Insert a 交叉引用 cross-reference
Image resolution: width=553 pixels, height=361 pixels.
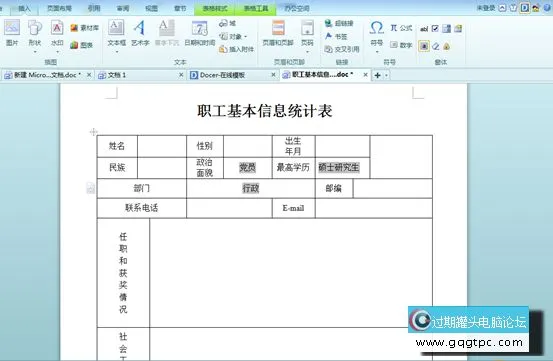tap(342, 49)
